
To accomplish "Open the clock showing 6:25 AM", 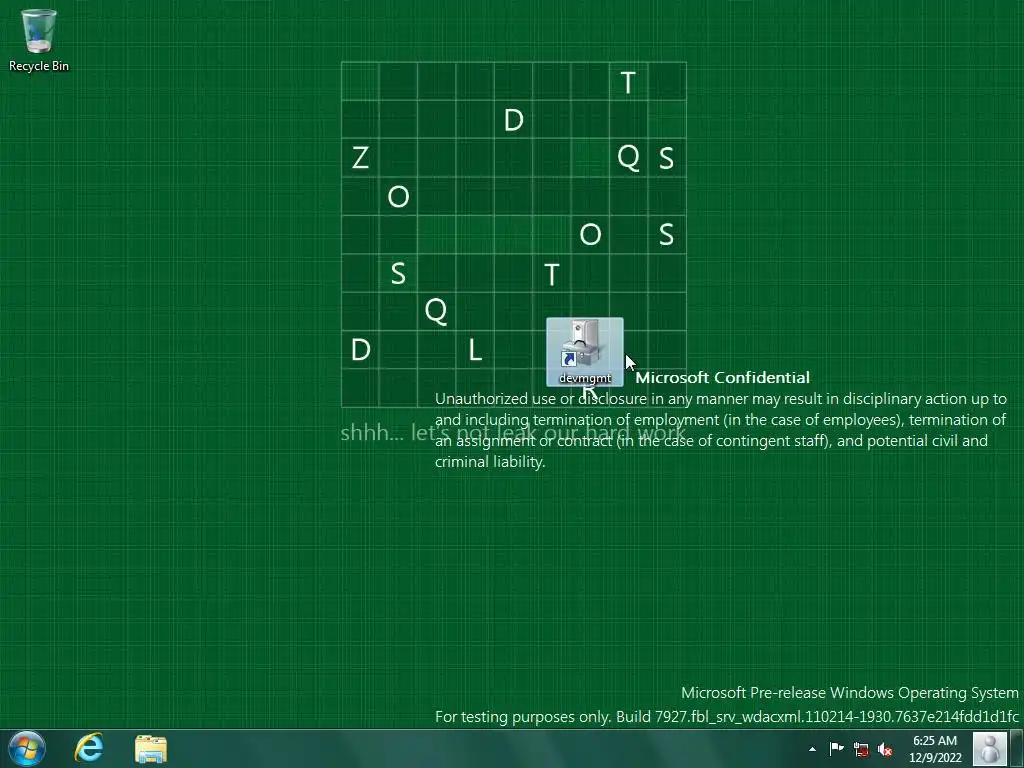I will (935, 749).
